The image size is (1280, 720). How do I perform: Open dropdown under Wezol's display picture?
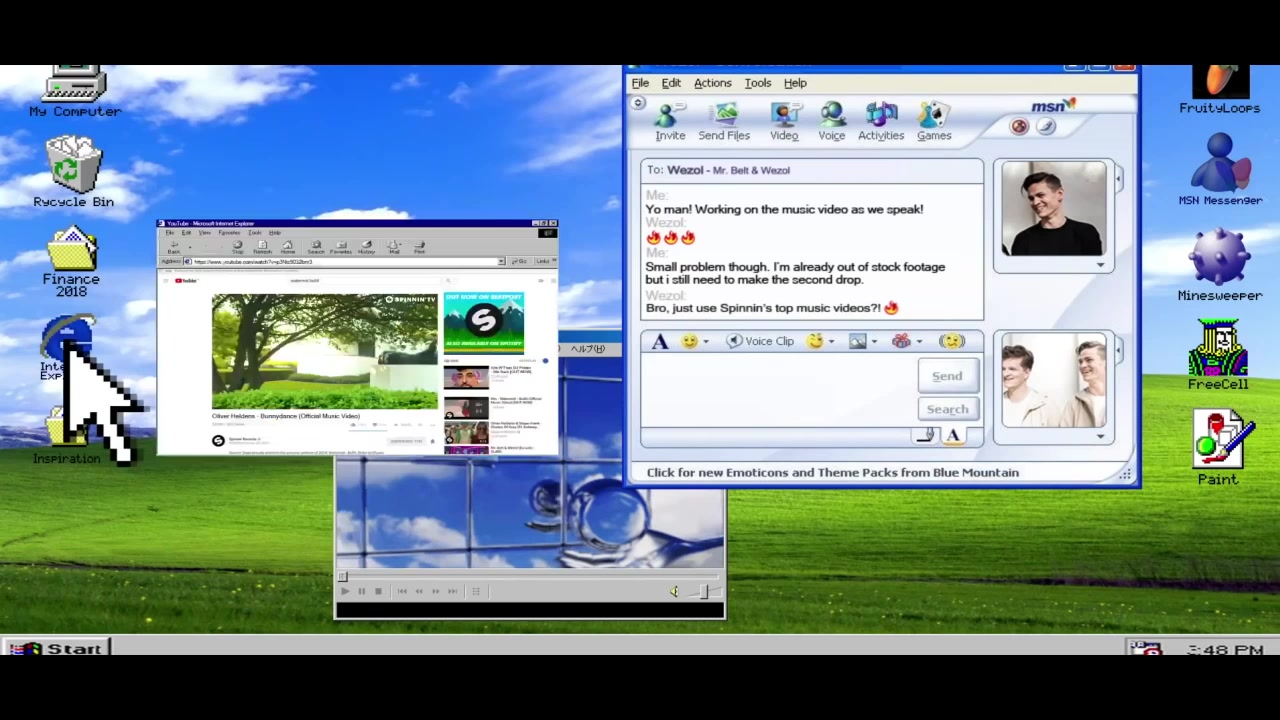(x=1100, y=265)
